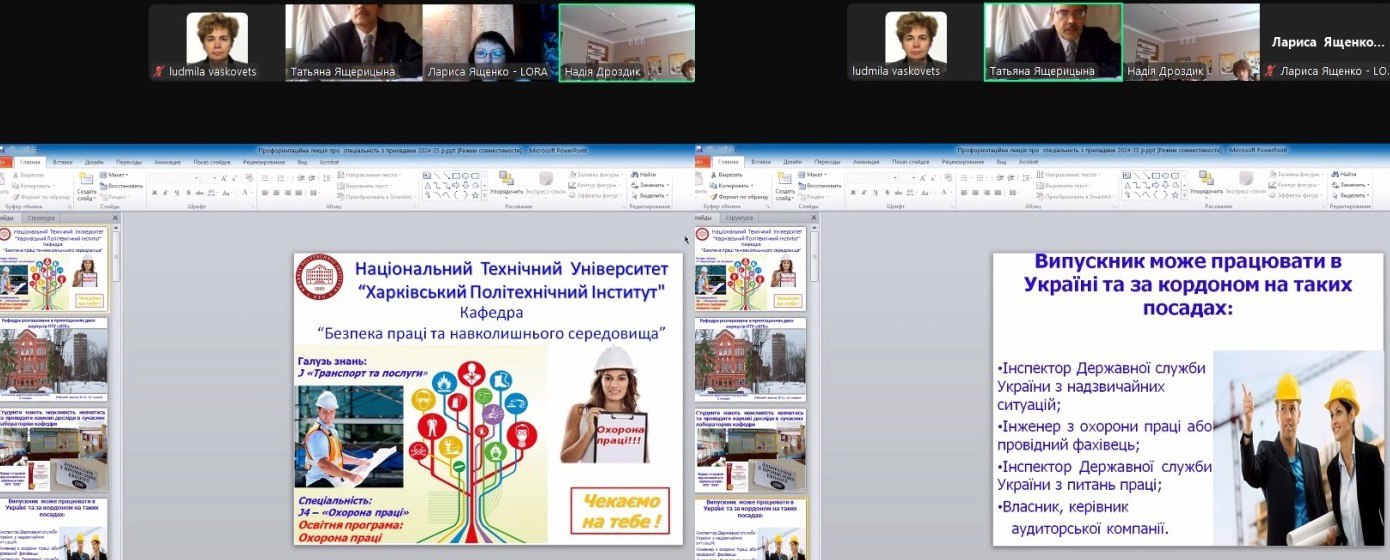Click muted mic icon beside right Лариса Ященко label

tap(1271, 72)
